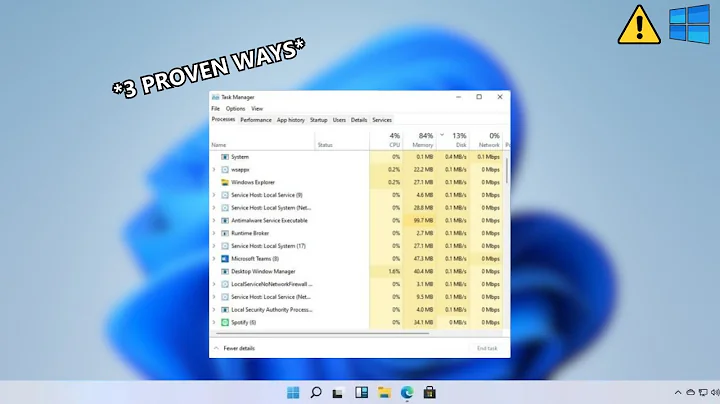Click the horizontal scrollbar below process list
Viewport: 720px width, 404px height.
(322, 333)
